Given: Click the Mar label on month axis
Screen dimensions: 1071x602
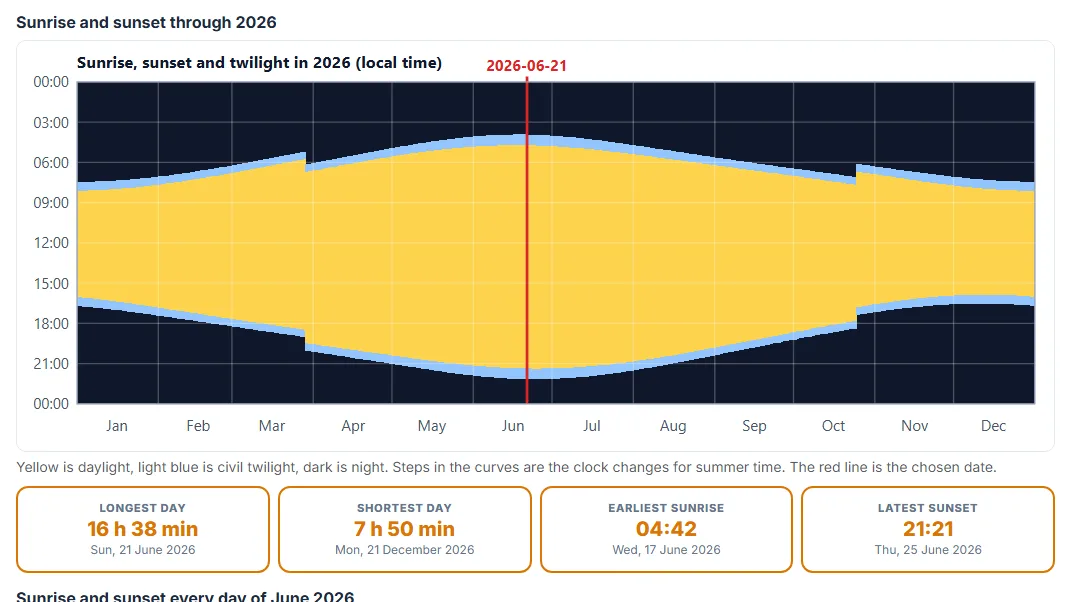Looking at the screenshot, I should point(272,426).
